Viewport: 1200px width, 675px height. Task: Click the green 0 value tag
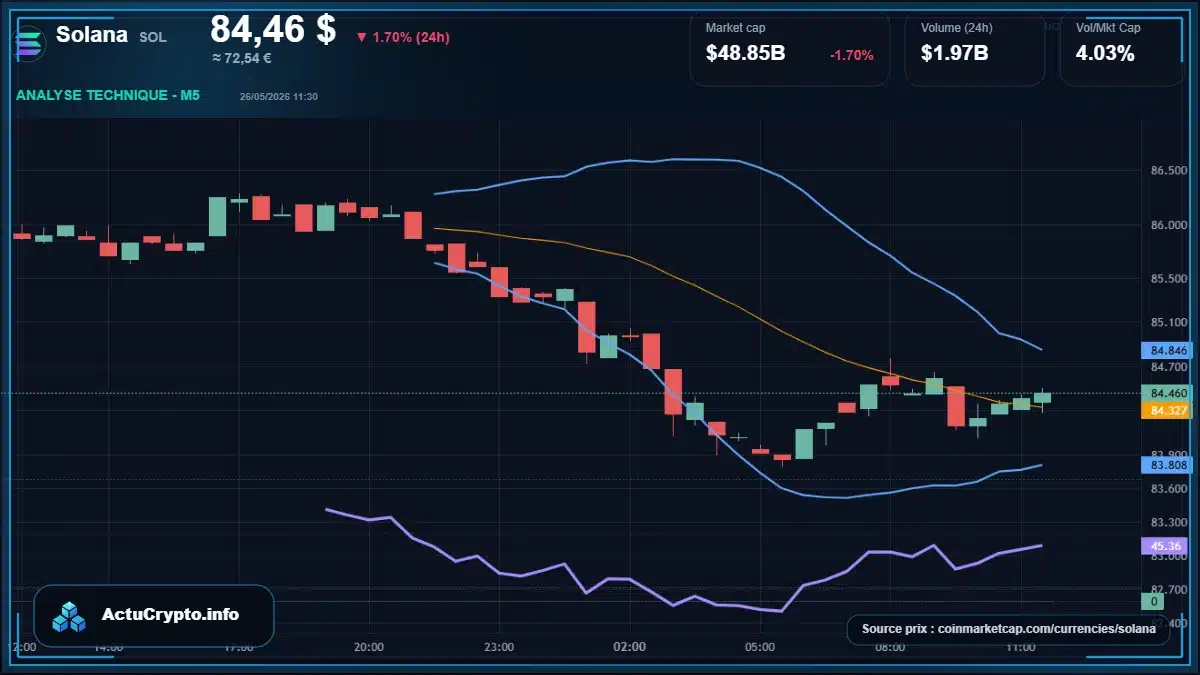tap(1154, 602)
